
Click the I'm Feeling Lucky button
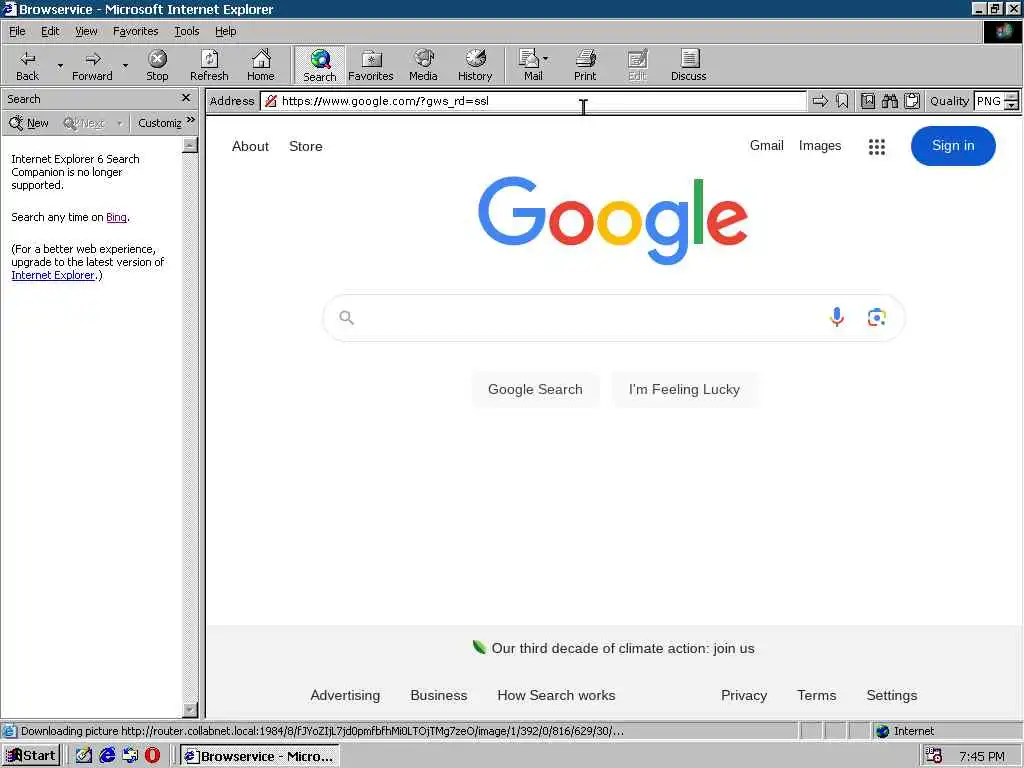tap(684, 389)
